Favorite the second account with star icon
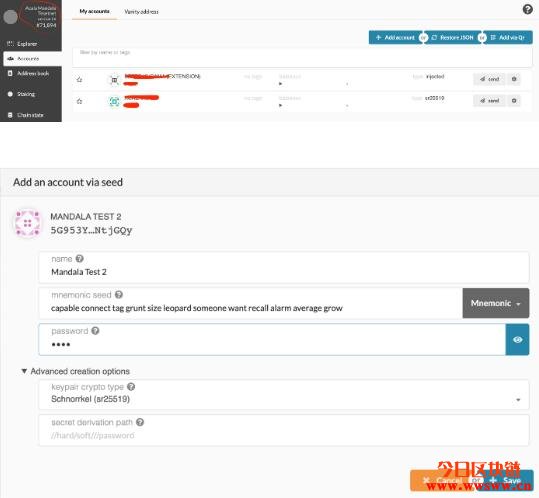Image resolution: width=539 pixels, height=498 pixels. point(79,101)
